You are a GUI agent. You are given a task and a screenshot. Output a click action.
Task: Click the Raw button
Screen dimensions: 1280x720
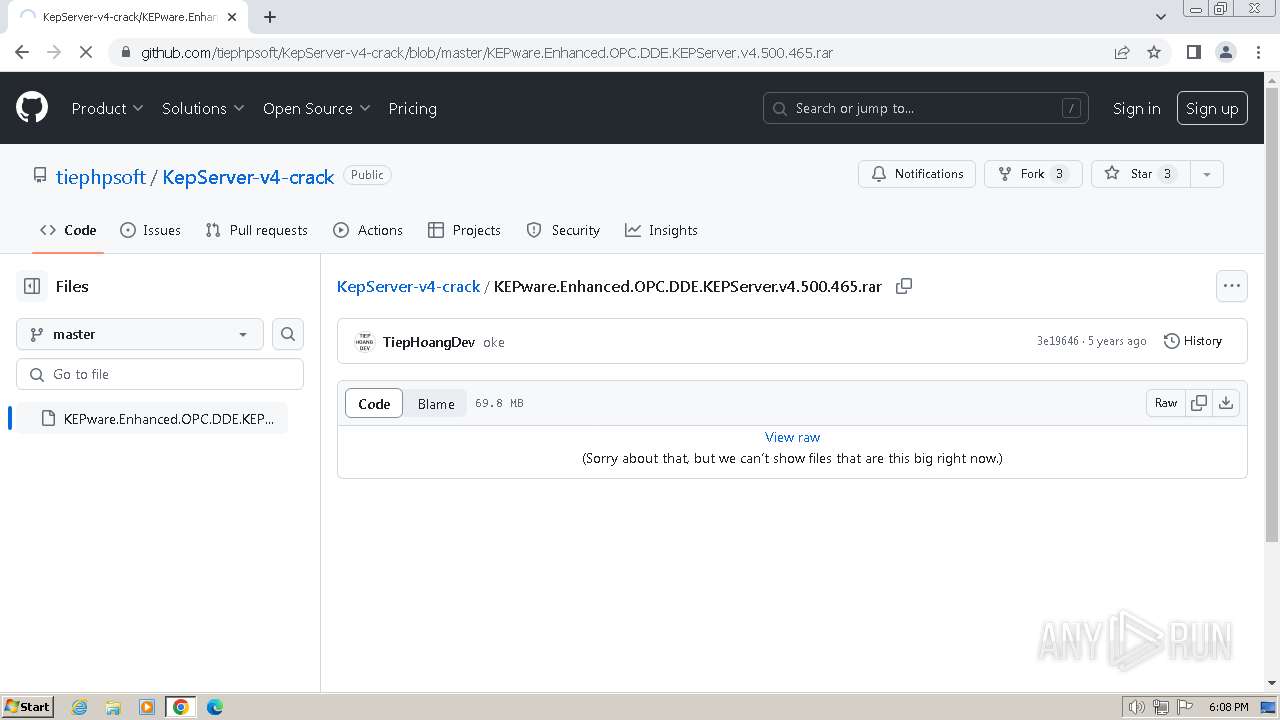1166,403
